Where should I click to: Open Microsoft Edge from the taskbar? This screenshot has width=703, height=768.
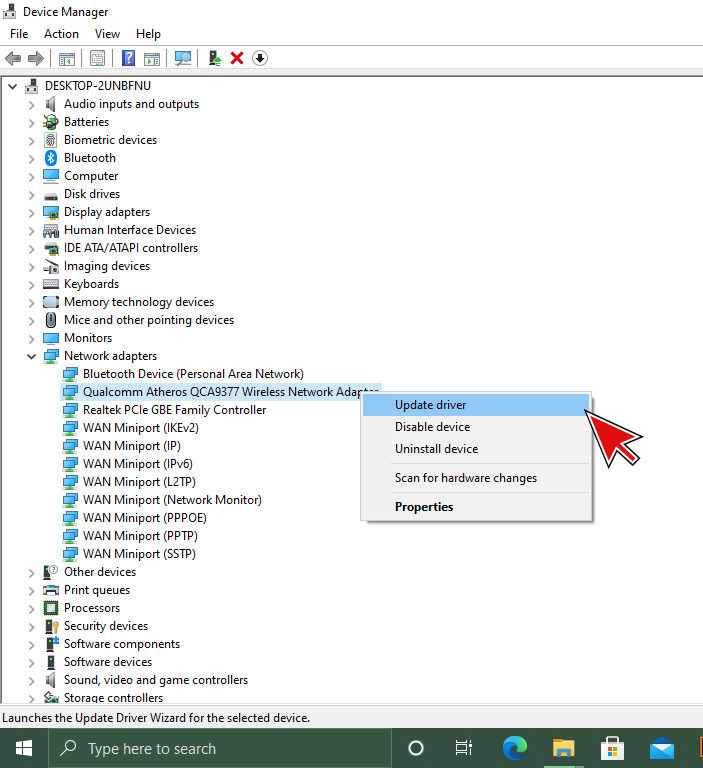pos(515,748)
